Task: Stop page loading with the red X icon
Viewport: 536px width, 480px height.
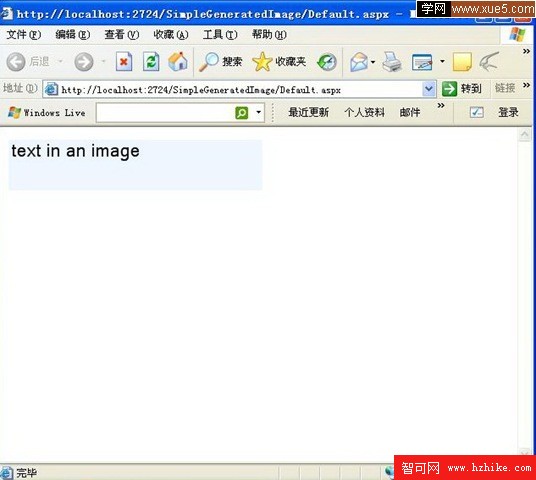Action: [124, 62]
